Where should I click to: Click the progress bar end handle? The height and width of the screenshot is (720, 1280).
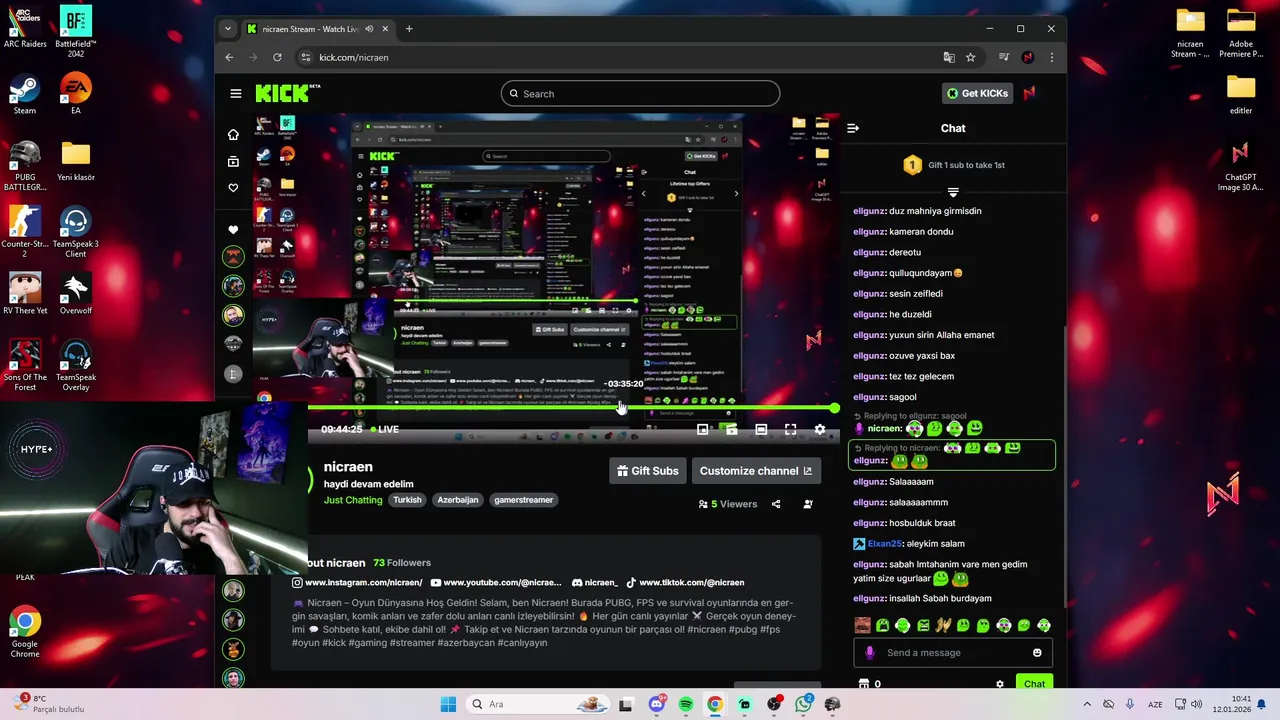point(834,408)
